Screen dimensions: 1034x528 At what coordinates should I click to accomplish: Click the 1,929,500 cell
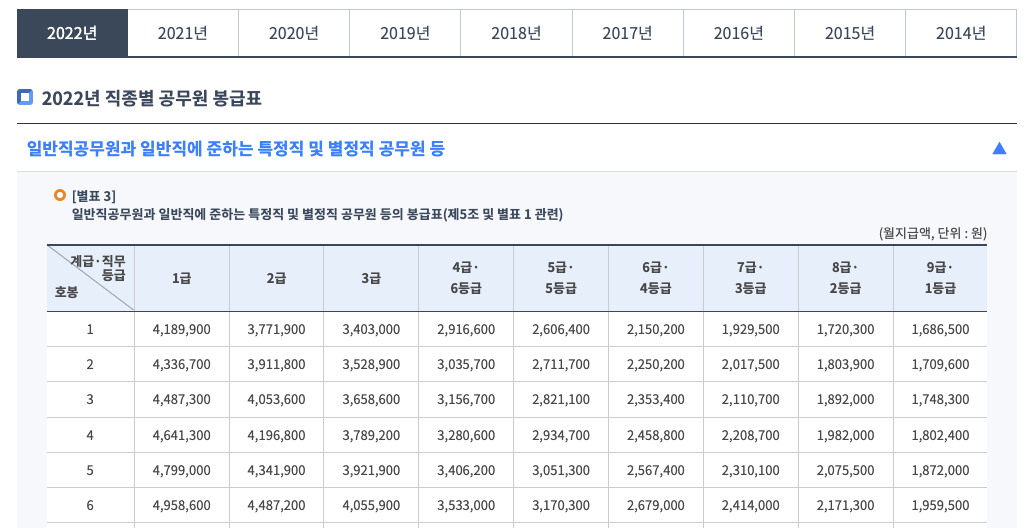[751, 329]
